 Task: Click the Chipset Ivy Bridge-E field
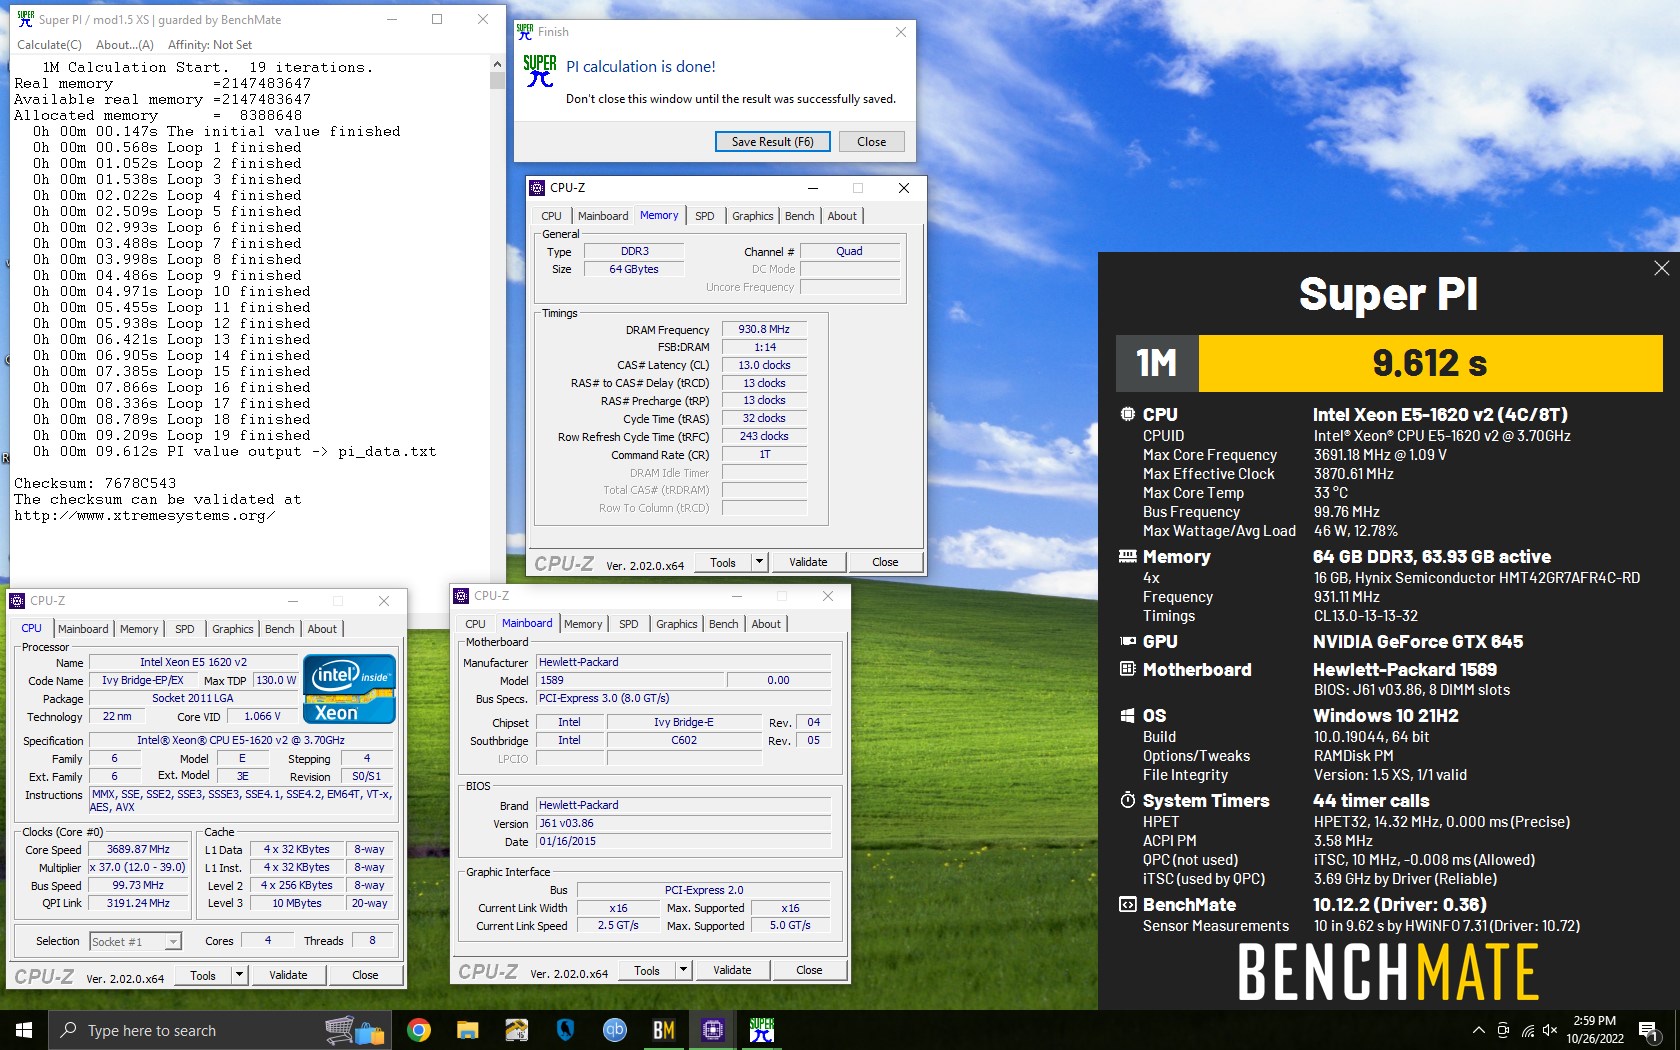pos(684,722)
